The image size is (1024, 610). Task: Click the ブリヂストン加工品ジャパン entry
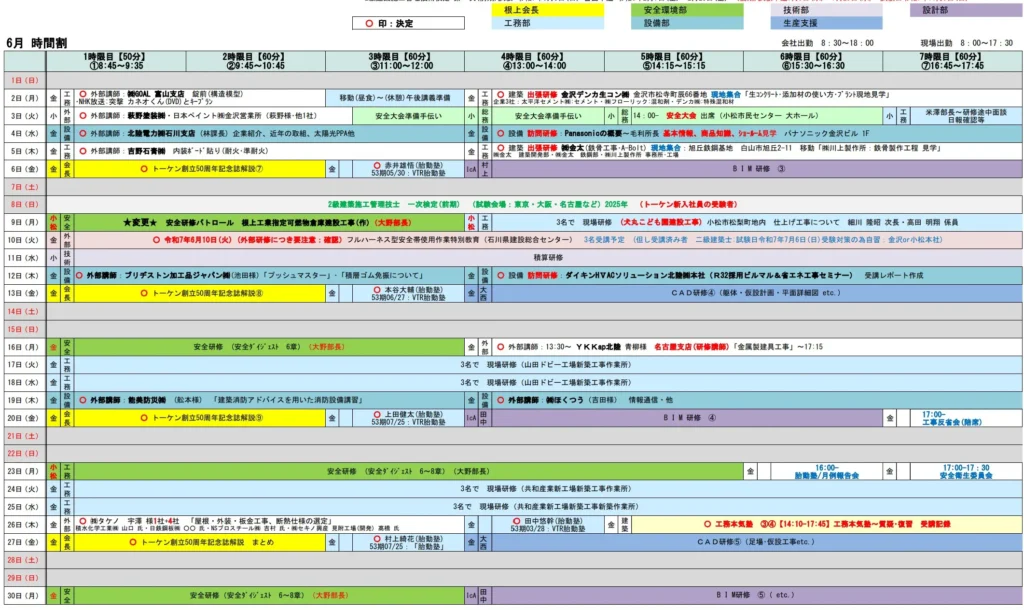pyautogui.click(x=269, y=275)
